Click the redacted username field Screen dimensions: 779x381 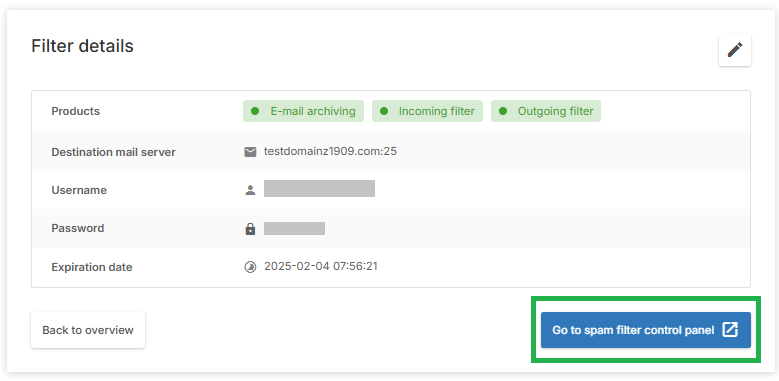click(319, 189)
